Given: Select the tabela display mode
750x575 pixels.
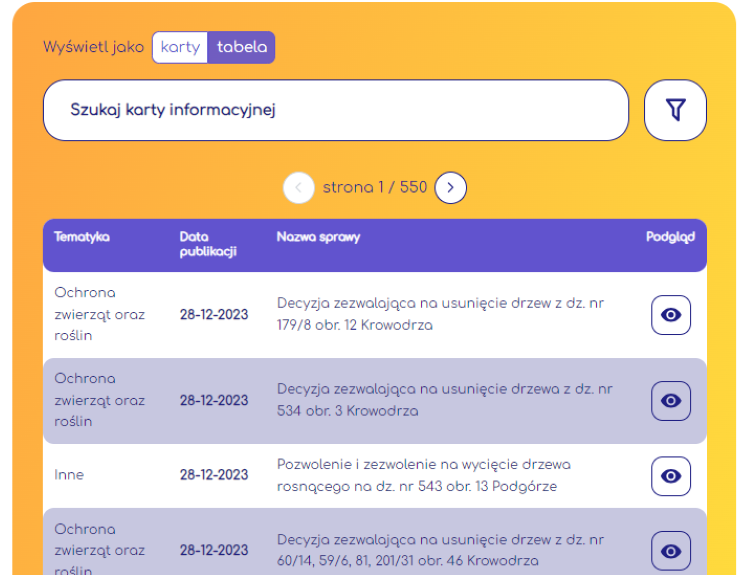Looking at the screenshot, I should pos(242,47).
